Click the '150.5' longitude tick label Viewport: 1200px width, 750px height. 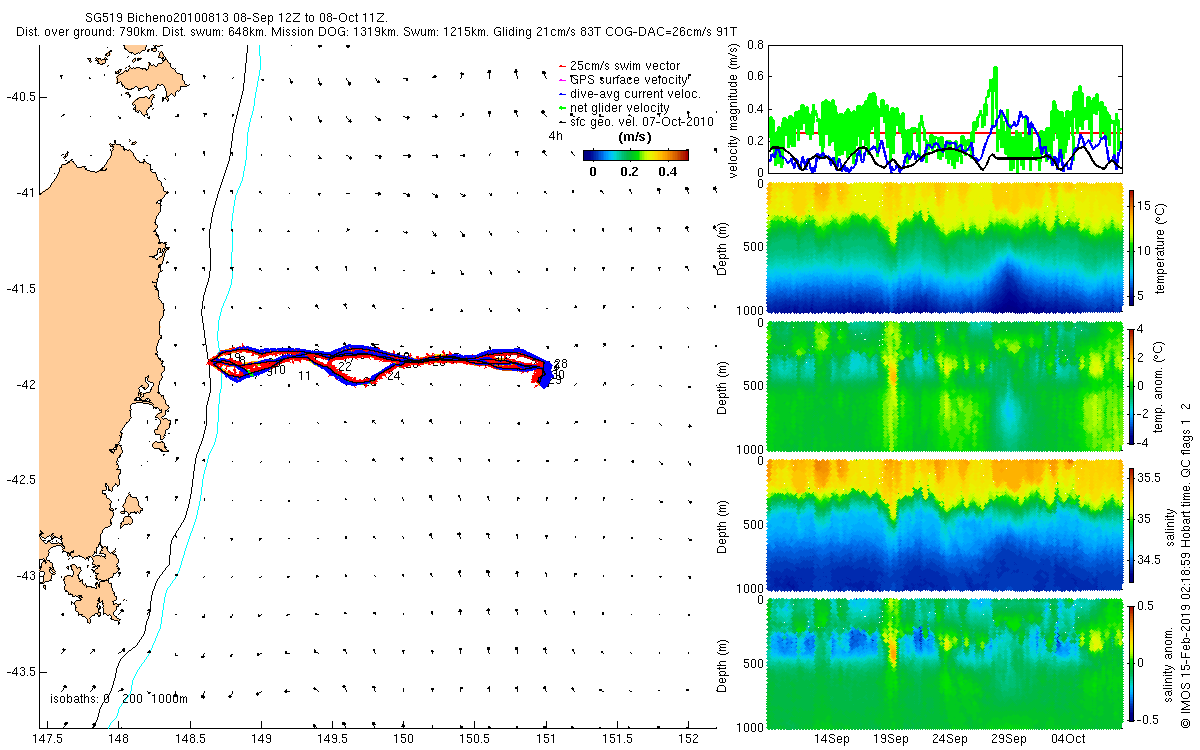point(475,739)
